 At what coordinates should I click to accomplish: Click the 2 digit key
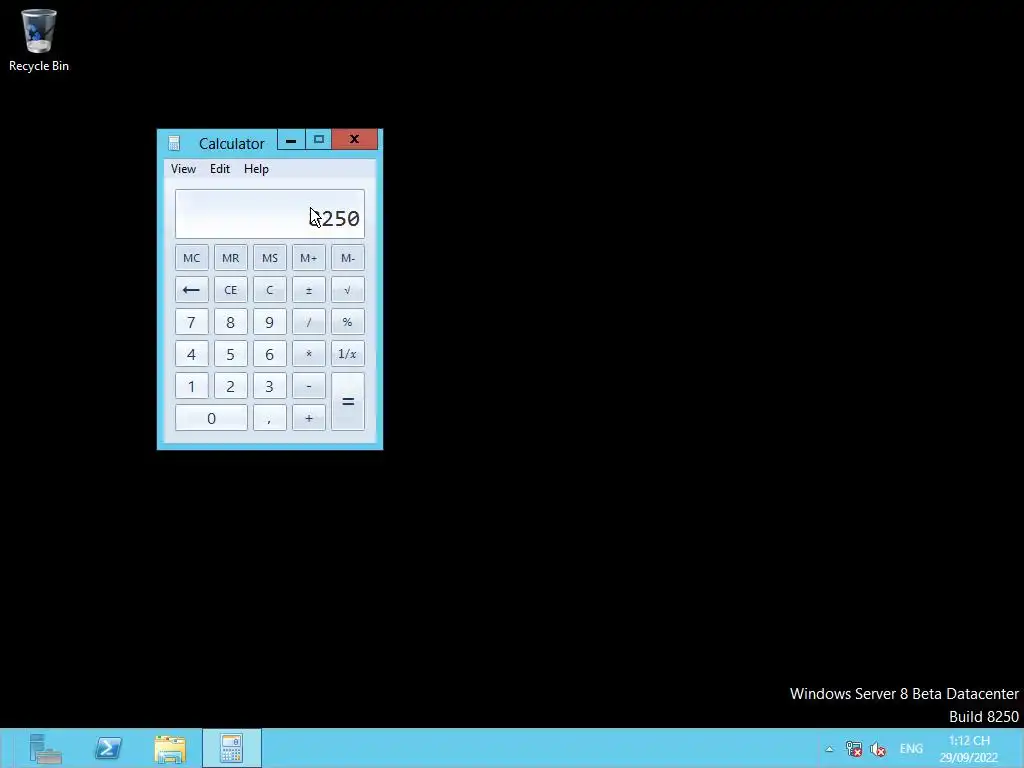[231, 386]
